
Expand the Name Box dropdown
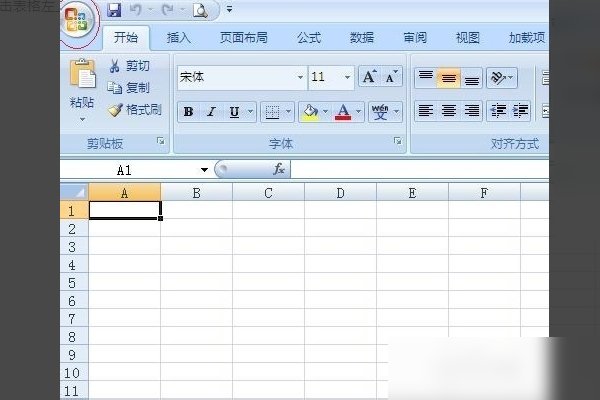coord(204,170)
